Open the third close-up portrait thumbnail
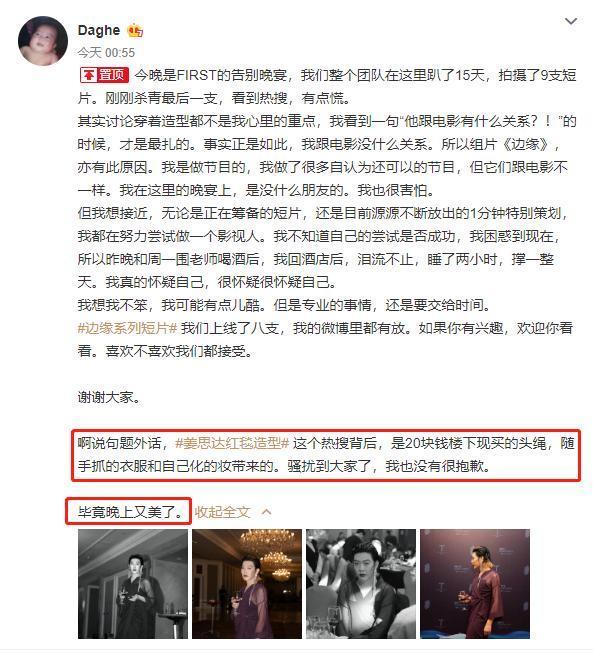The image size is (593, 654). 361,584
